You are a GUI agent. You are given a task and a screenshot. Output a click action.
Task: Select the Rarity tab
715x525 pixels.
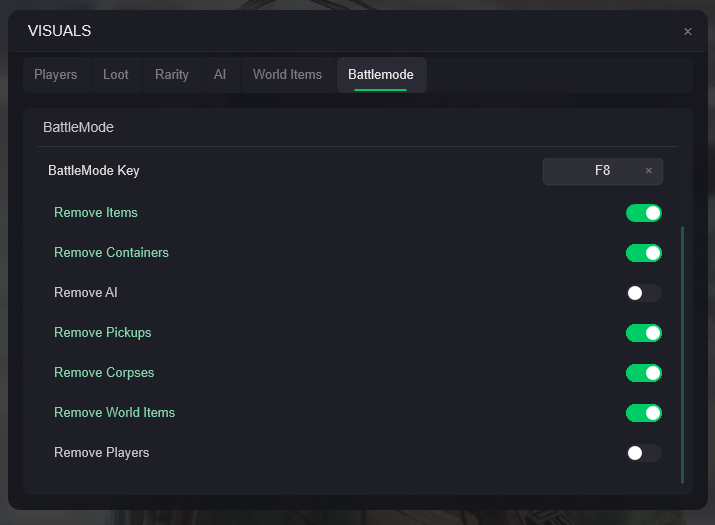tap(172, 75)
